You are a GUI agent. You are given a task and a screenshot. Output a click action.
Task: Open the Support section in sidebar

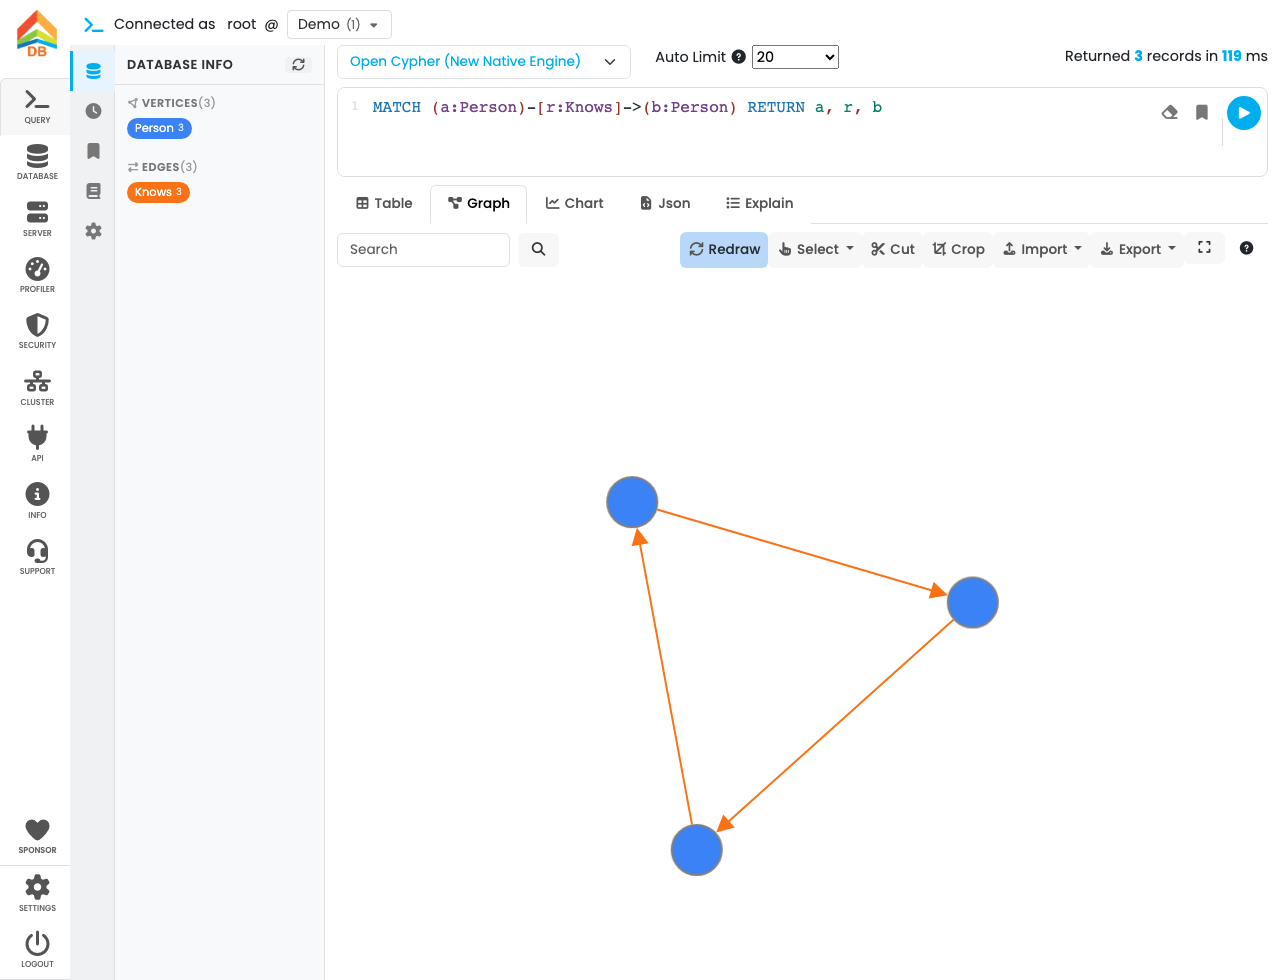click(37, 557)
